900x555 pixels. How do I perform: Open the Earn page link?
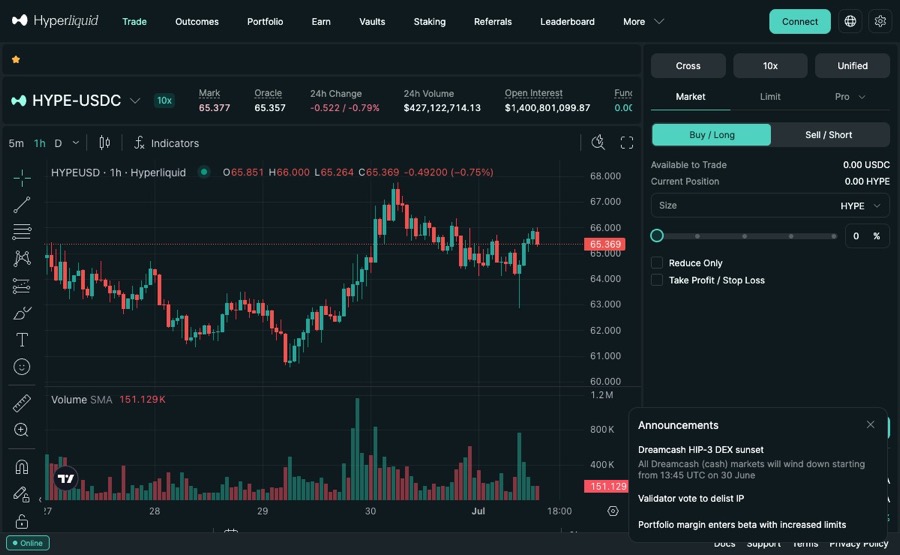[321, 22]
